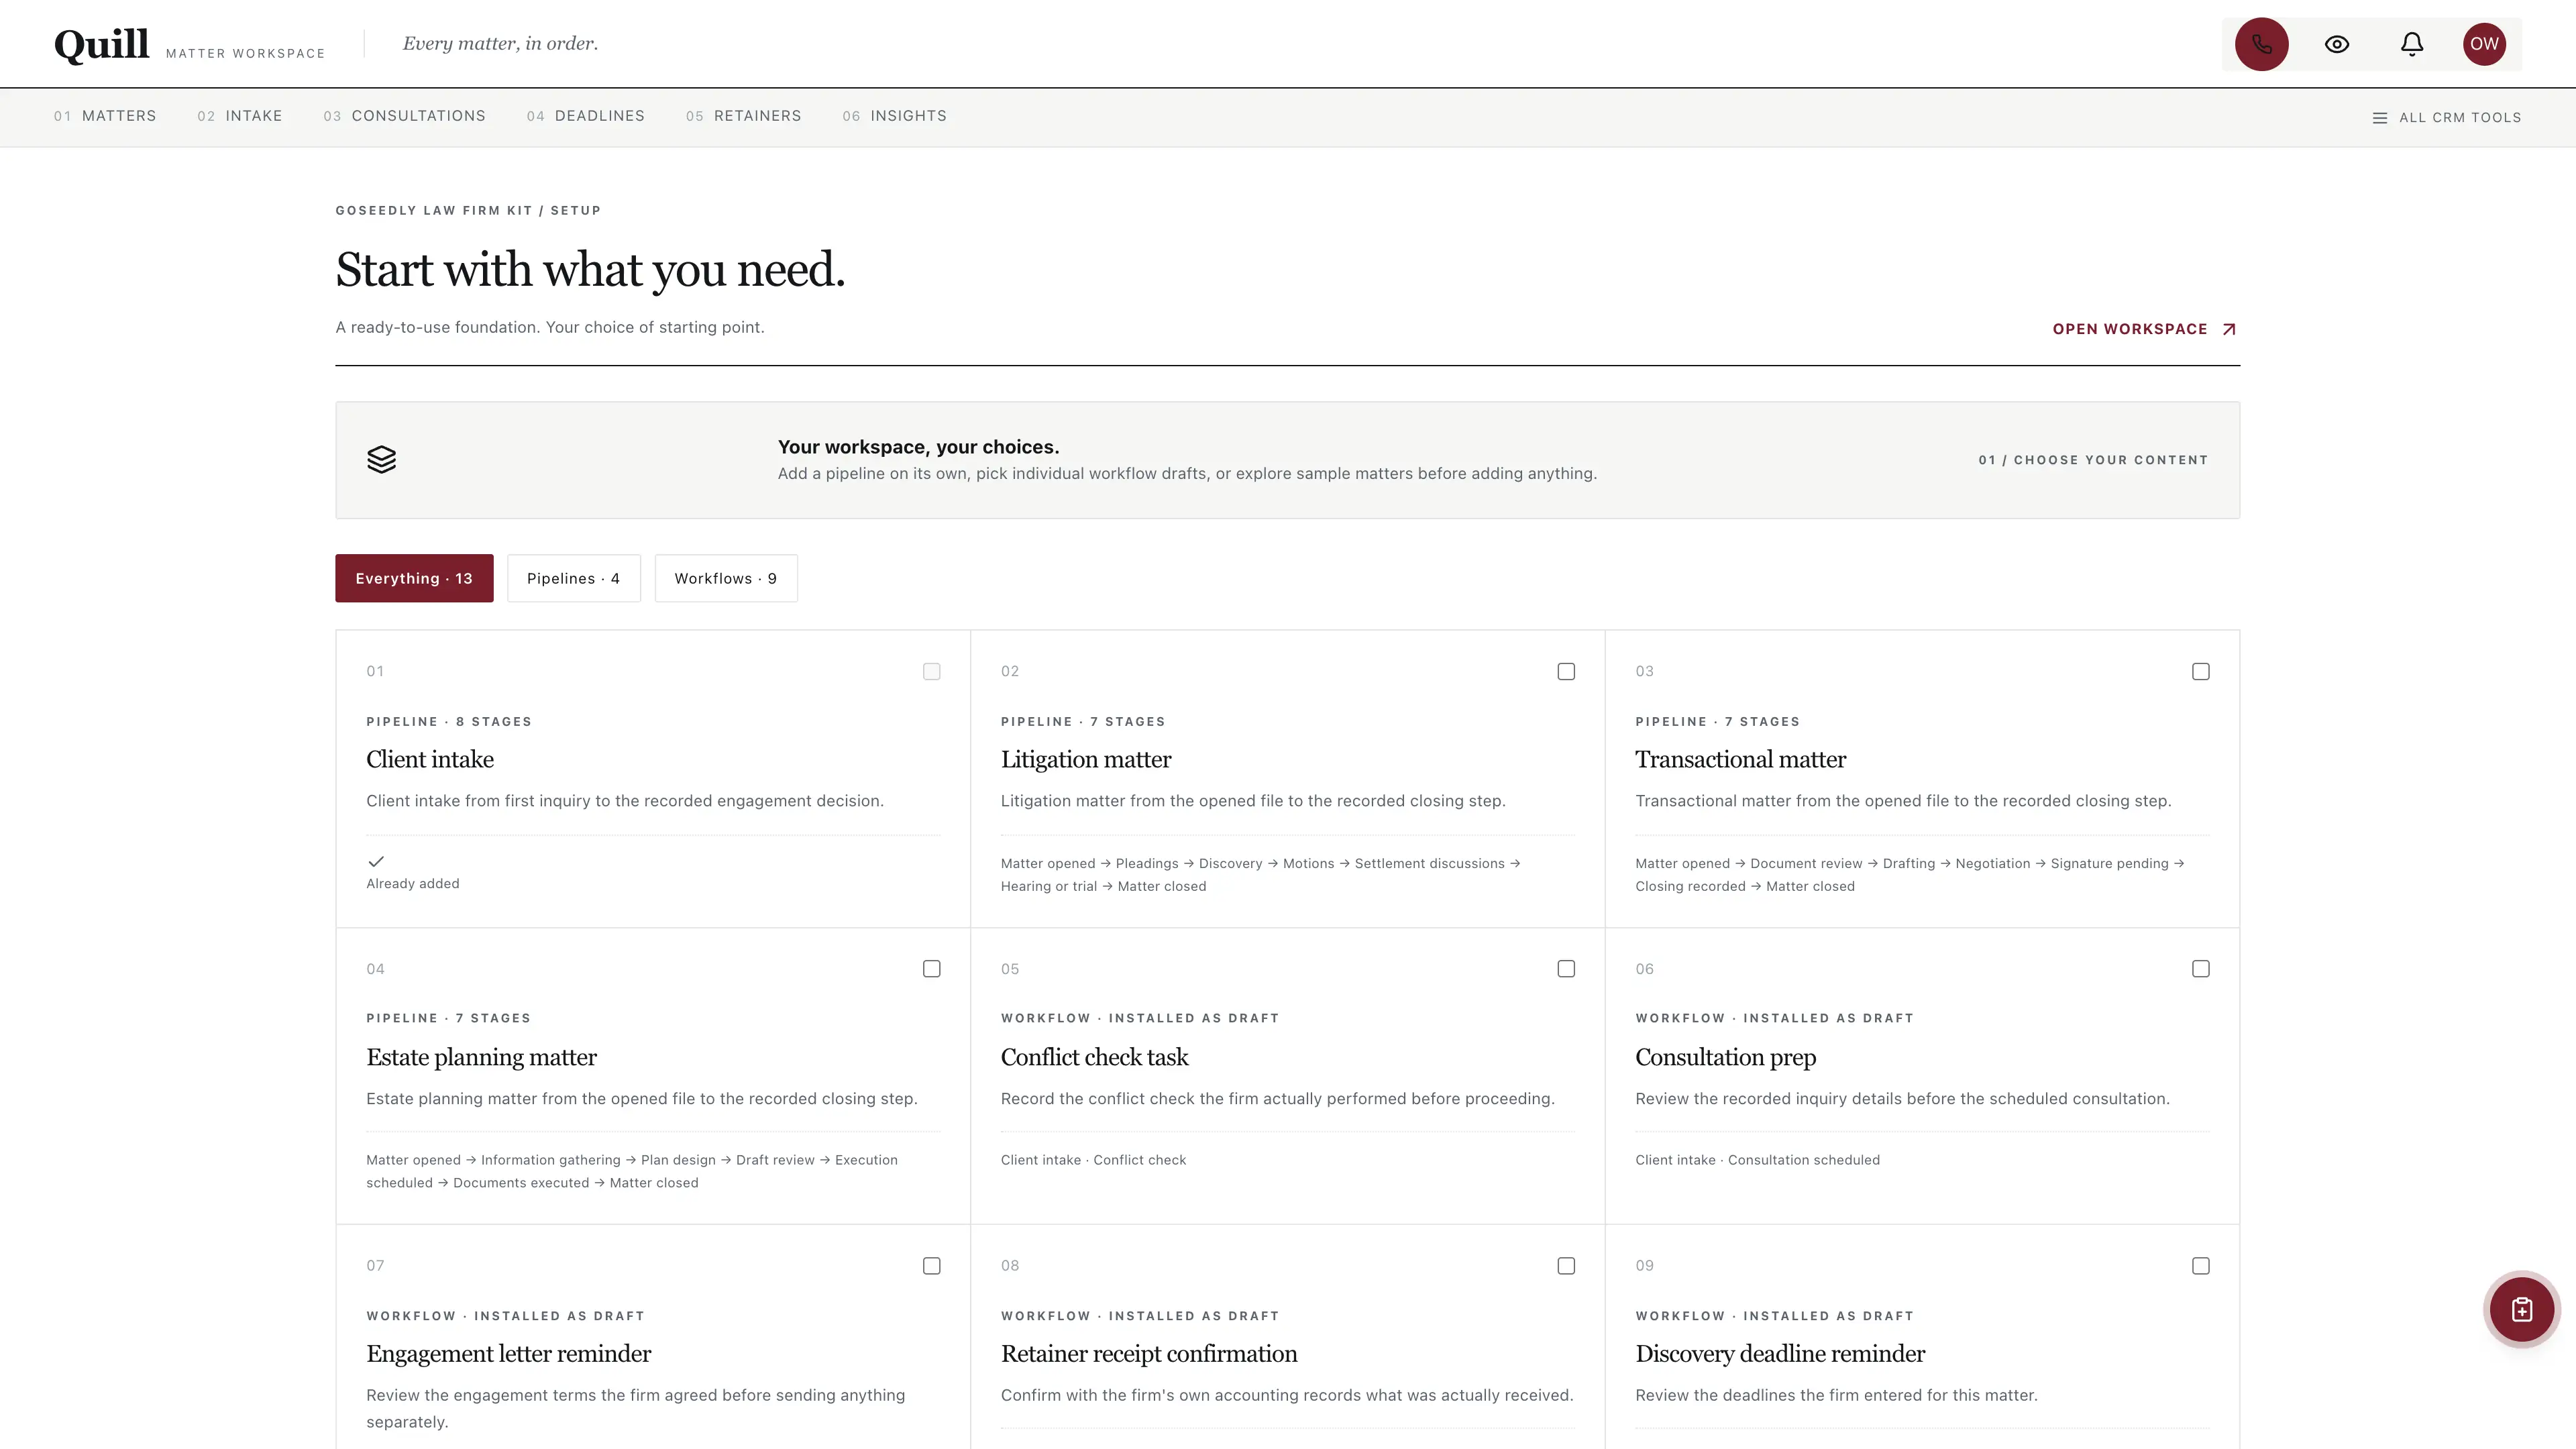The width and height of the screenshot is (2576, 1449).
Task: Tick the Engagement letter reminder checkbox
Action: (931, 1266)
